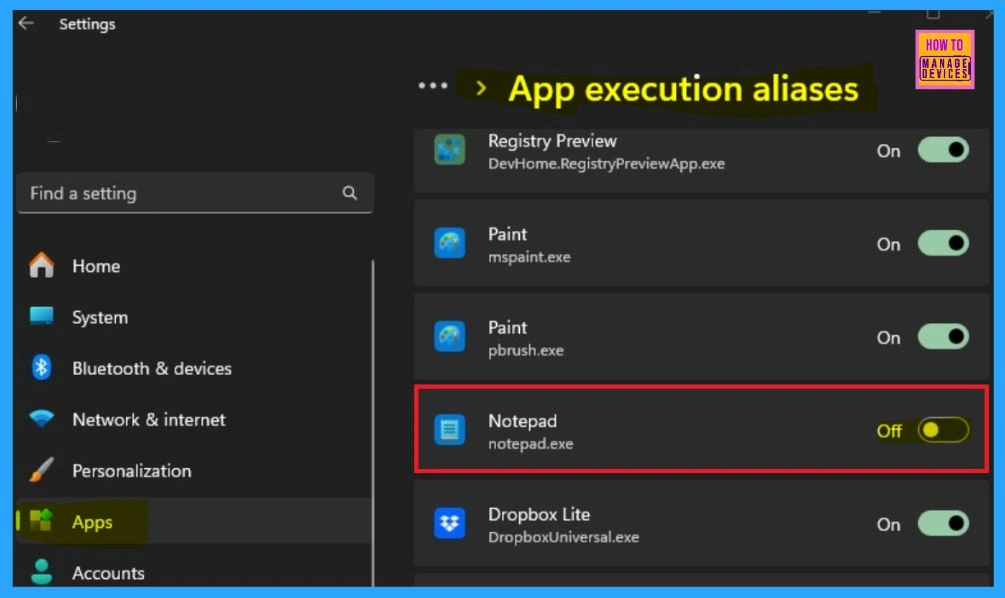Click the DevHome.RegistryPreviewApp.exe text
Viewport: 1005px width, 598px height.
606,164
